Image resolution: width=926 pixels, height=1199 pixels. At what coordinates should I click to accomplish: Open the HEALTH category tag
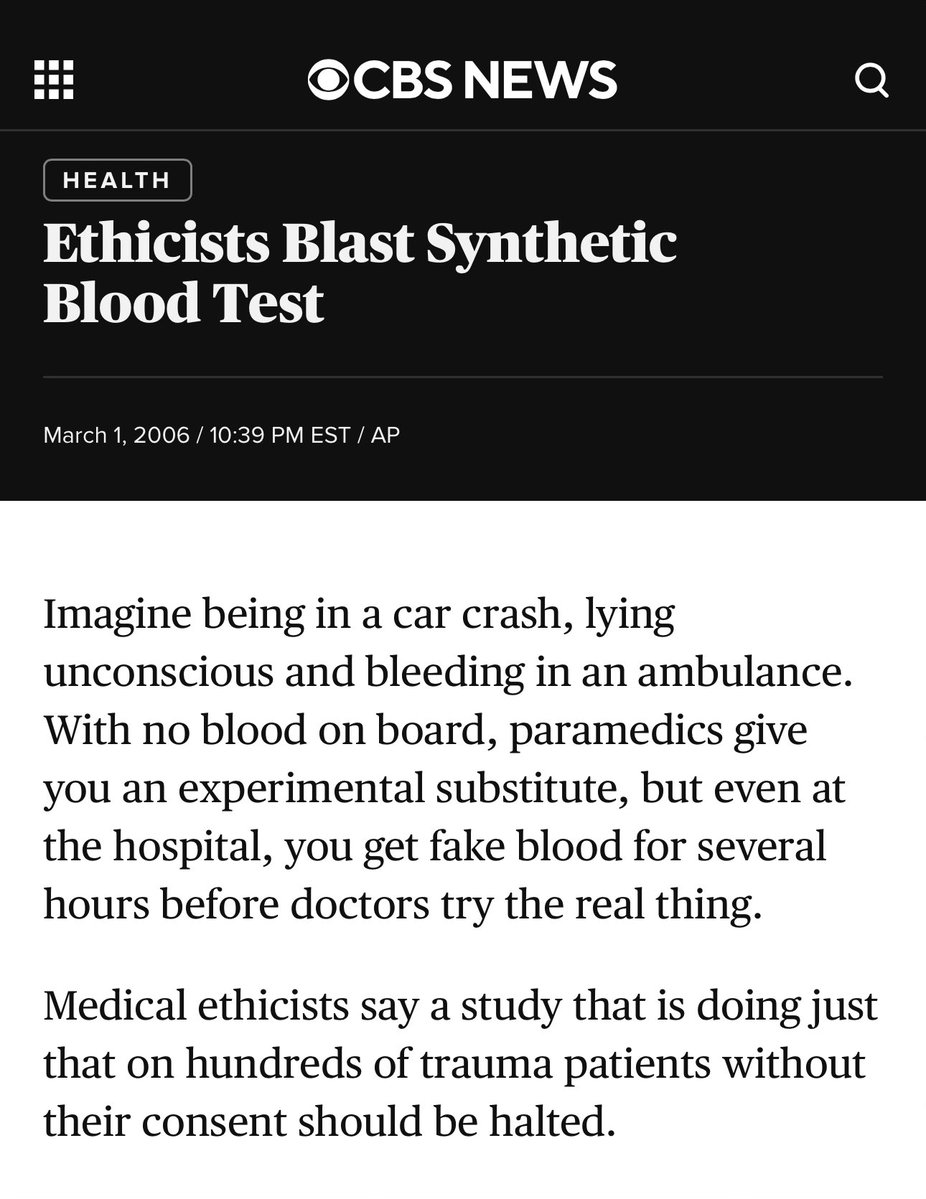[x=117, y=181]
